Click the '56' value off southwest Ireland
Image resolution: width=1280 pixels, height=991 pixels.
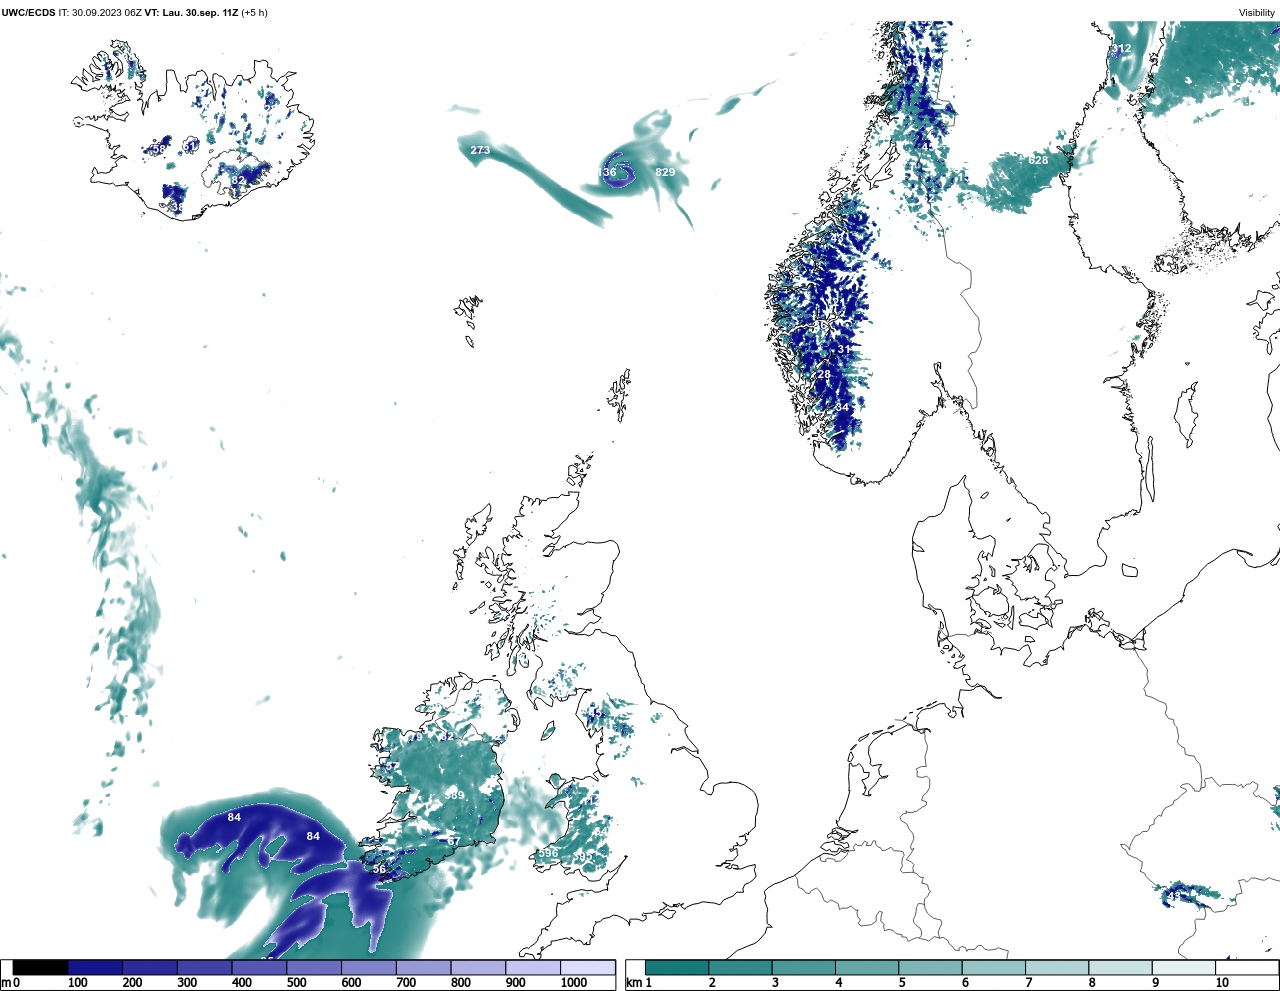click(379, 870)
